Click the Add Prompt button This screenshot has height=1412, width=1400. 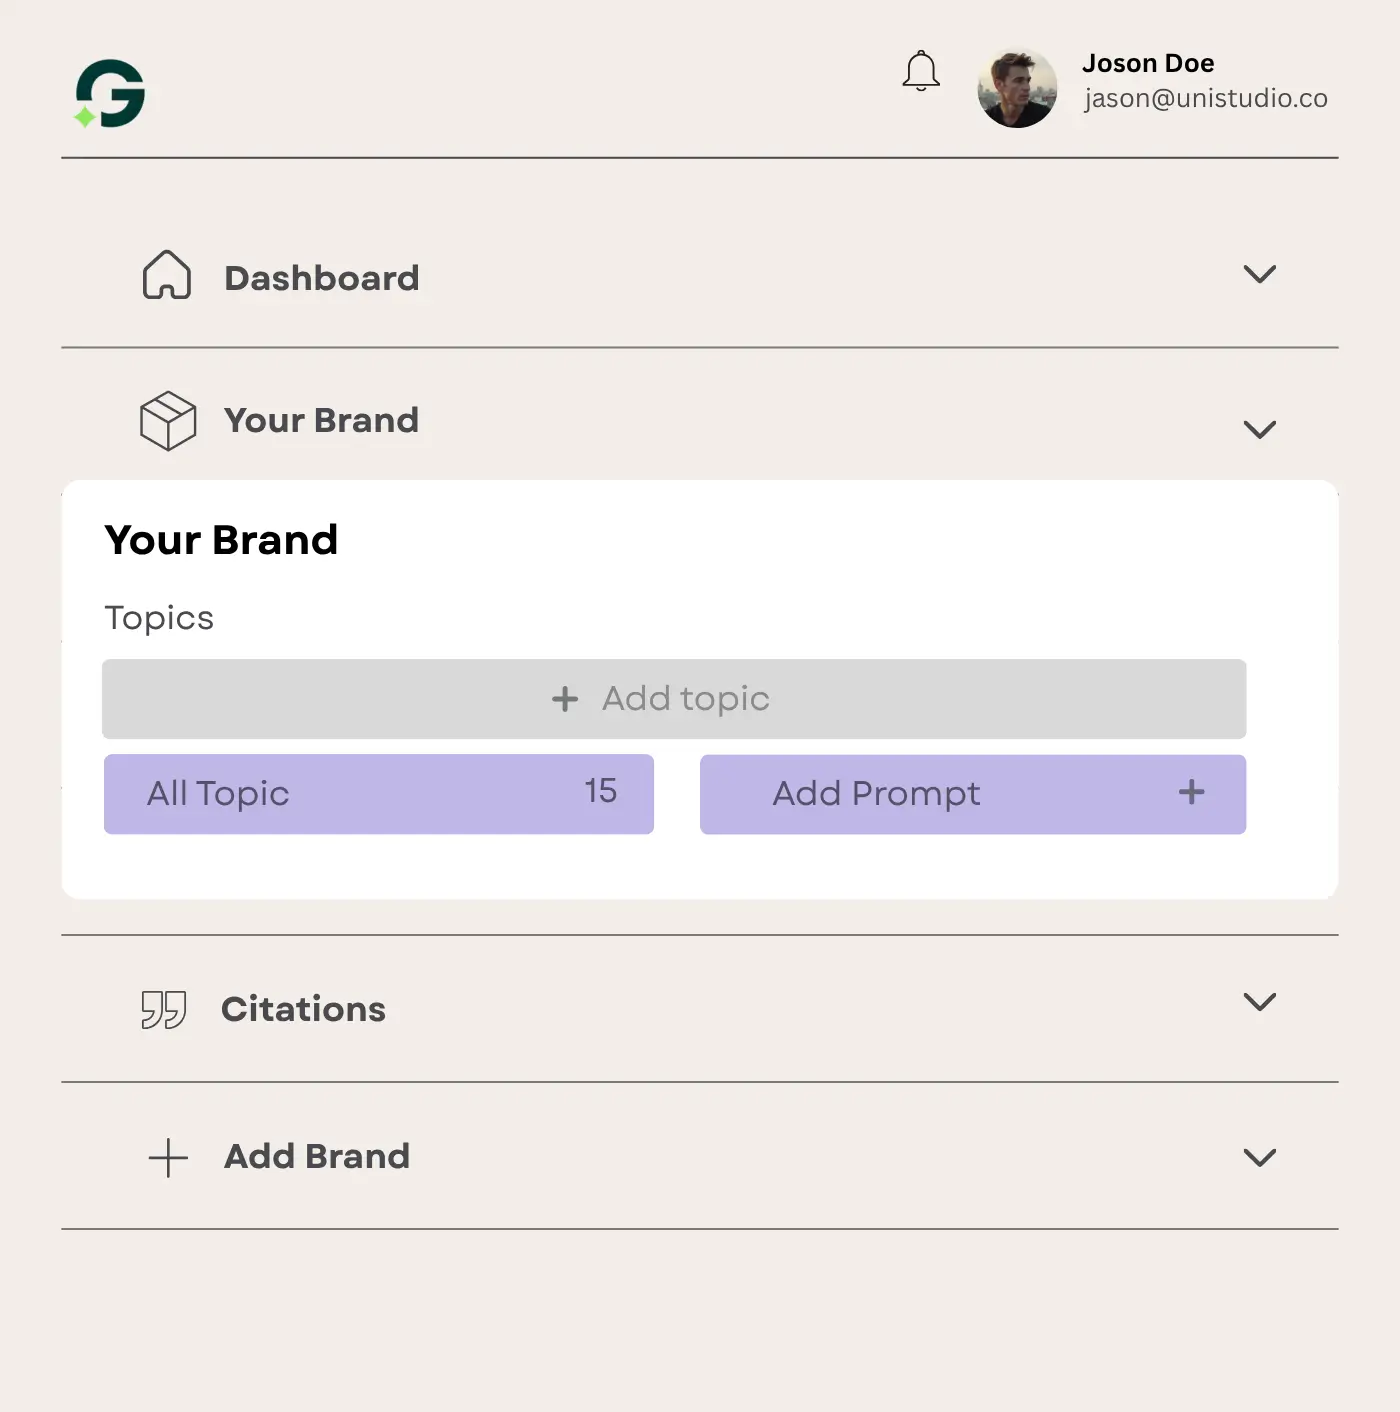point(876,794)
